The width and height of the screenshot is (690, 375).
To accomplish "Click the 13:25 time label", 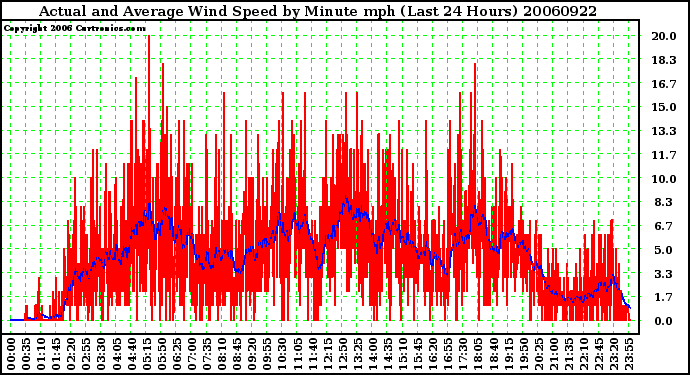I will (x=357, y=354).
